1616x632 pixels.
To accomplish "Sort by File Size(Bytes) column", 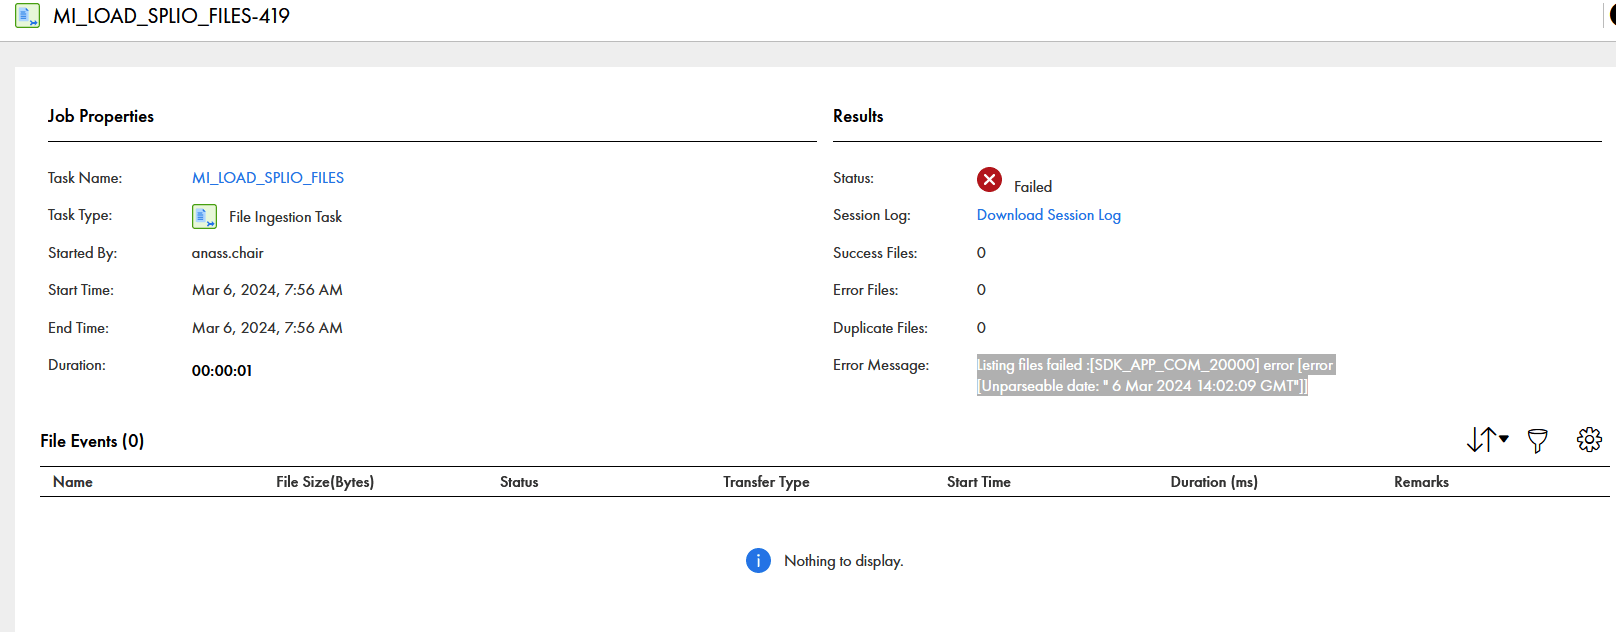I will pyautogui.click(x=325, y=482).
